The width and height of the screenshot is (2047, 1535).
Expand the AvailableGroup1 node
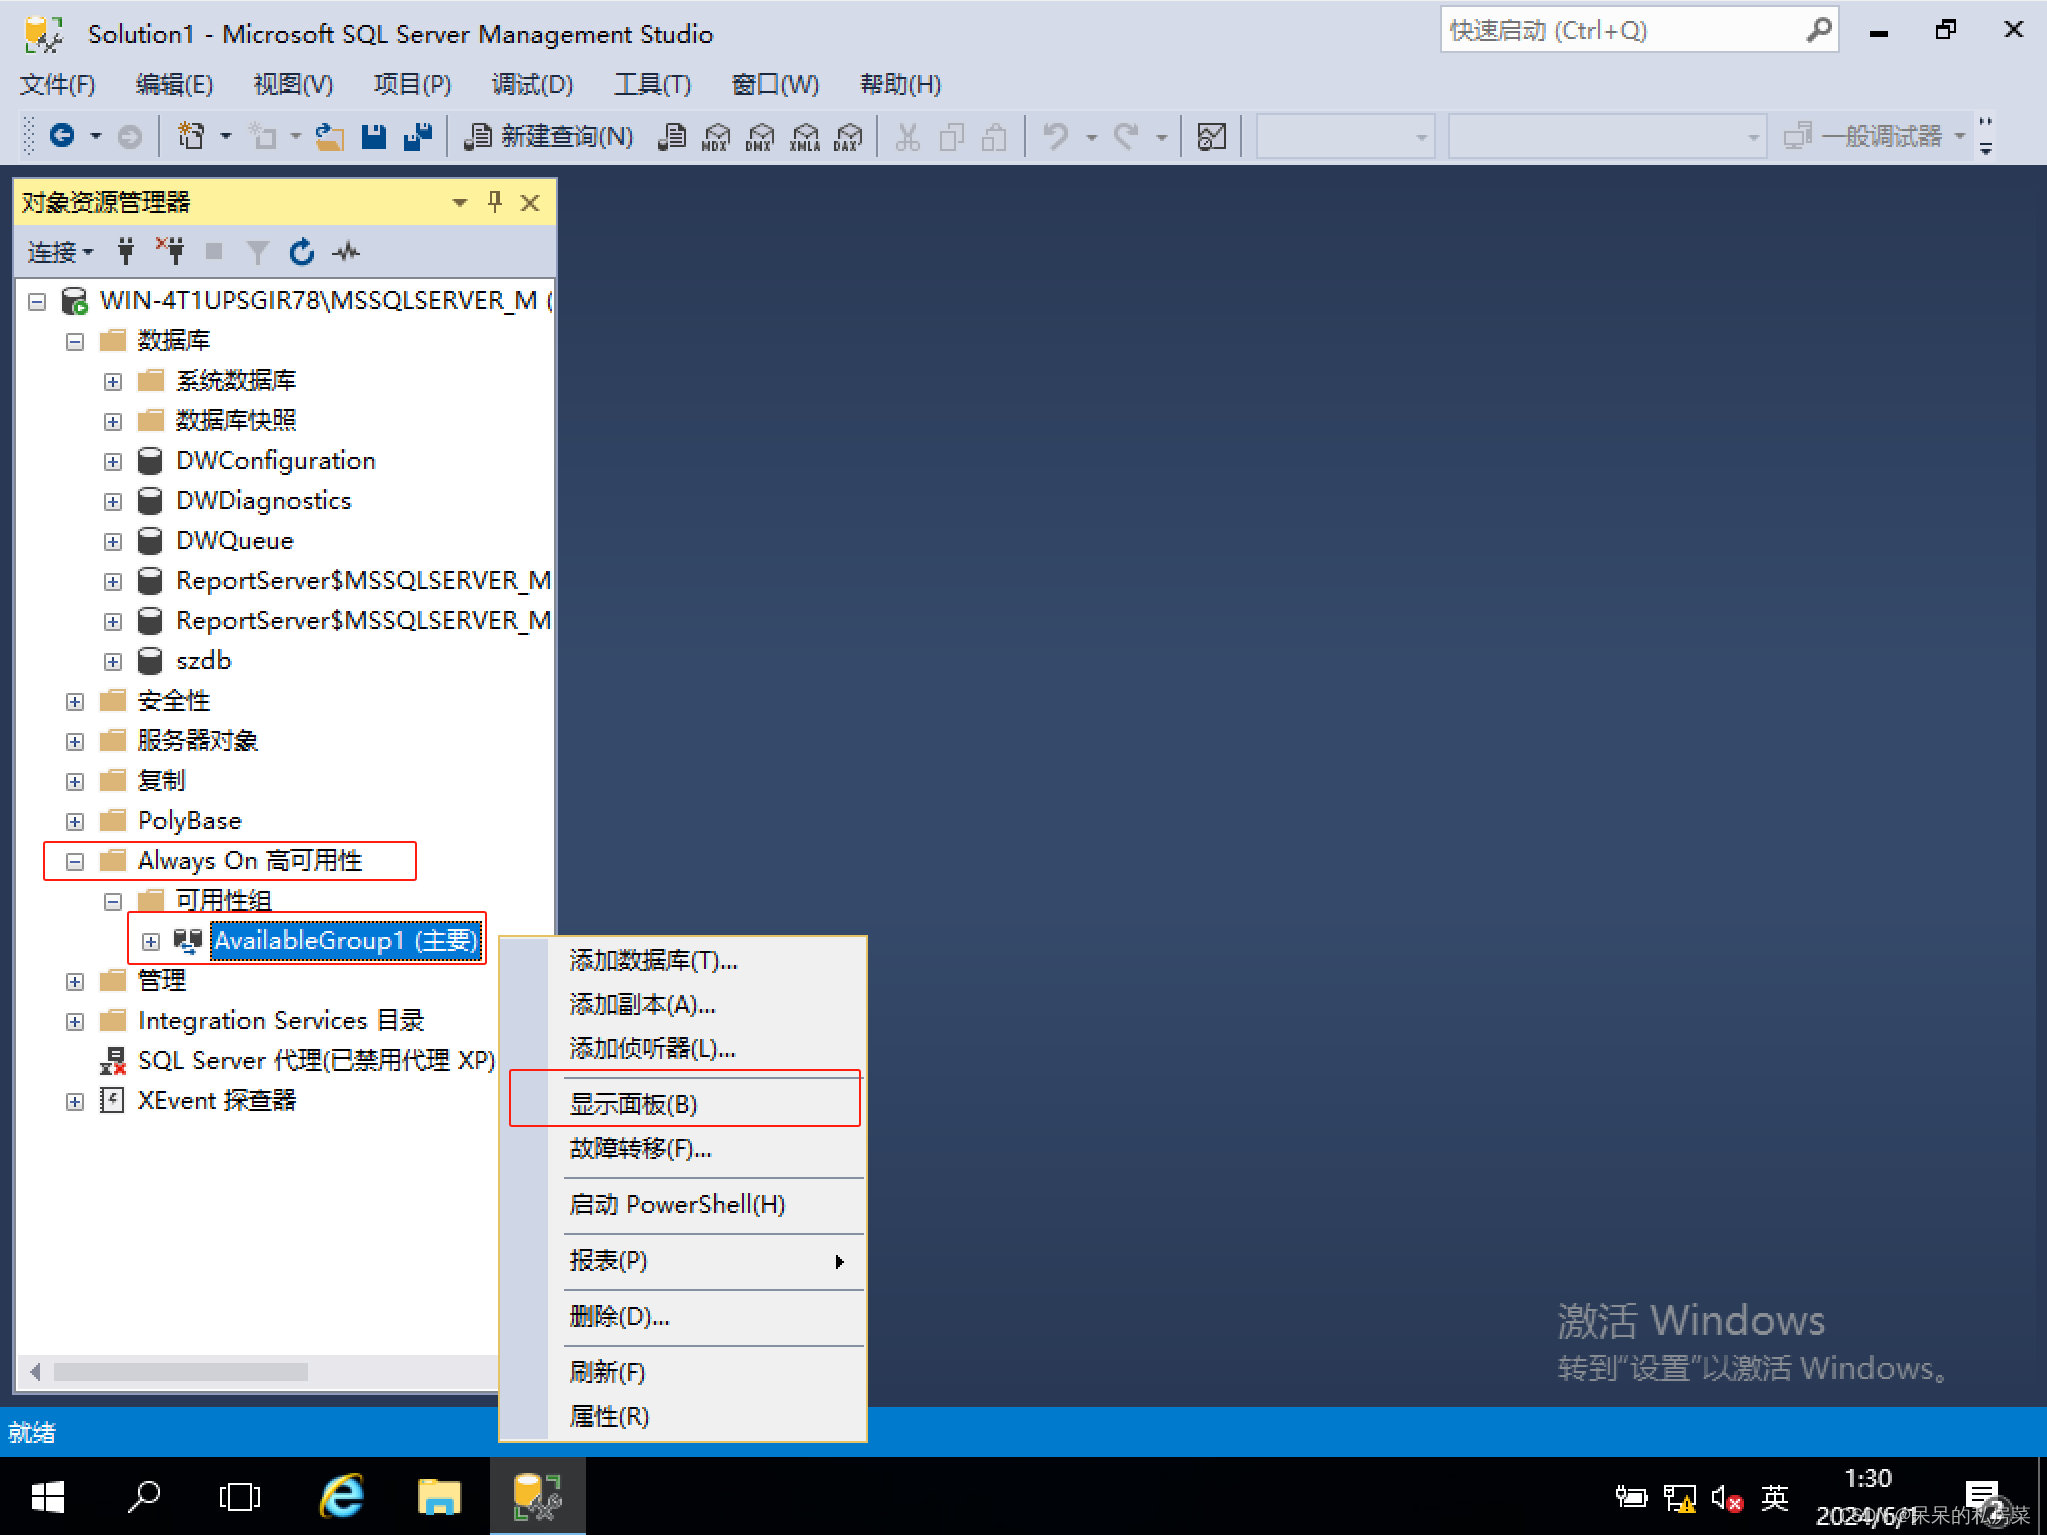(x=151, y=941)
